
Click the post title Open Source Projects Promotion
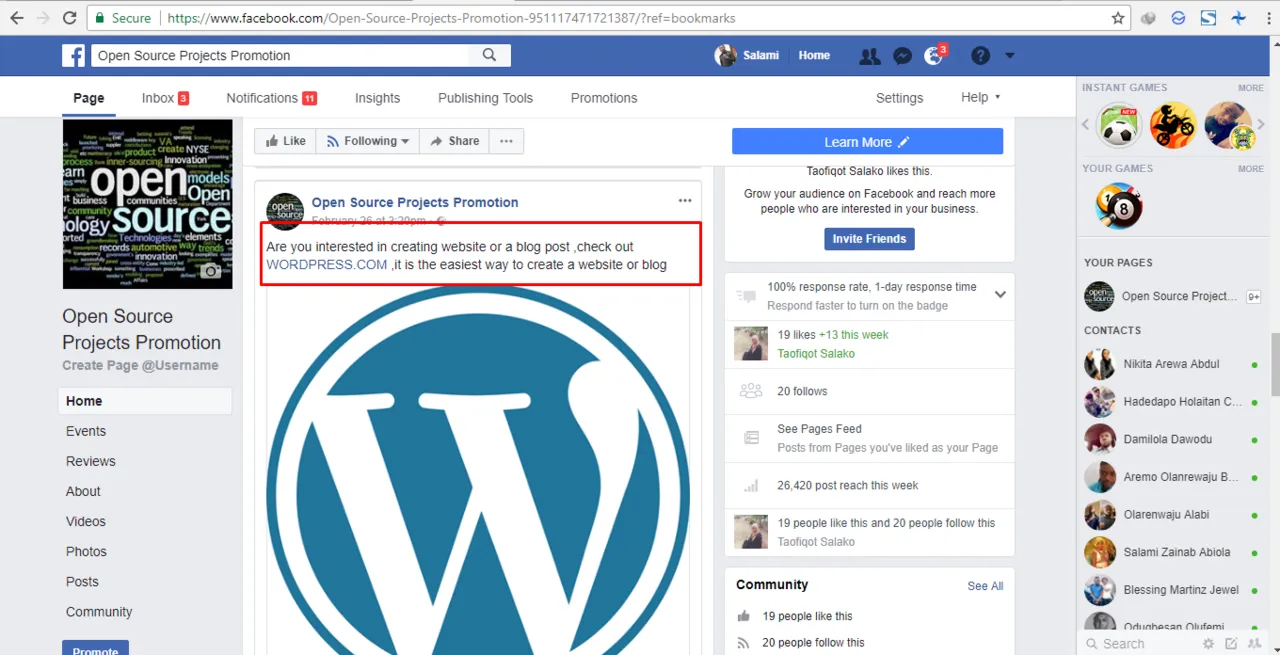(x=415, y=202)
